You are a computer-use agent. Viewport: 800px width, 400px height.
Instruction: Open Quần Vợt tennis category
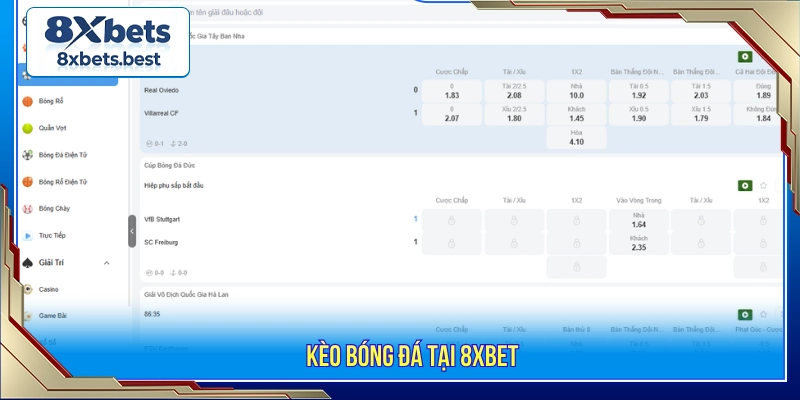click(x=53, y=128)
